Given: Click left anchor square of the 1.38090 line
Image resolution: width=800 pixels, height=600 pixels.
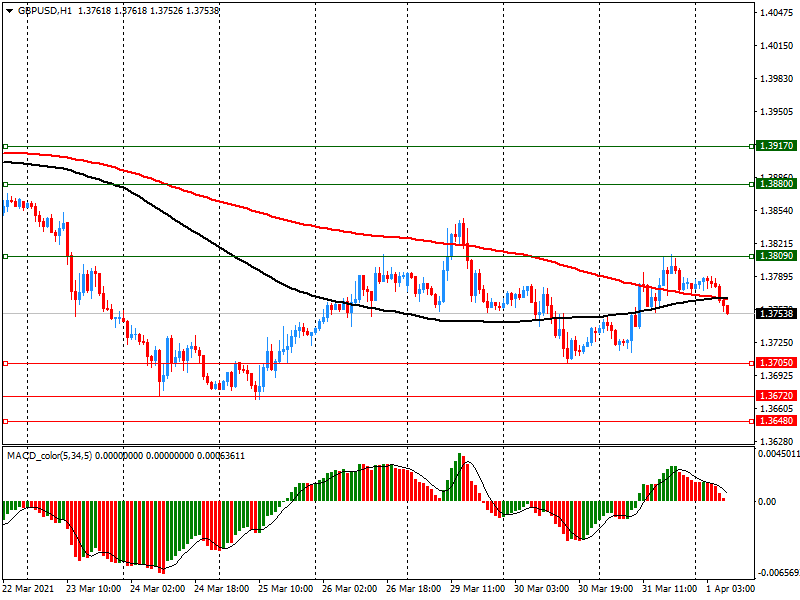Looking at the screenshot, I should 5,256.
